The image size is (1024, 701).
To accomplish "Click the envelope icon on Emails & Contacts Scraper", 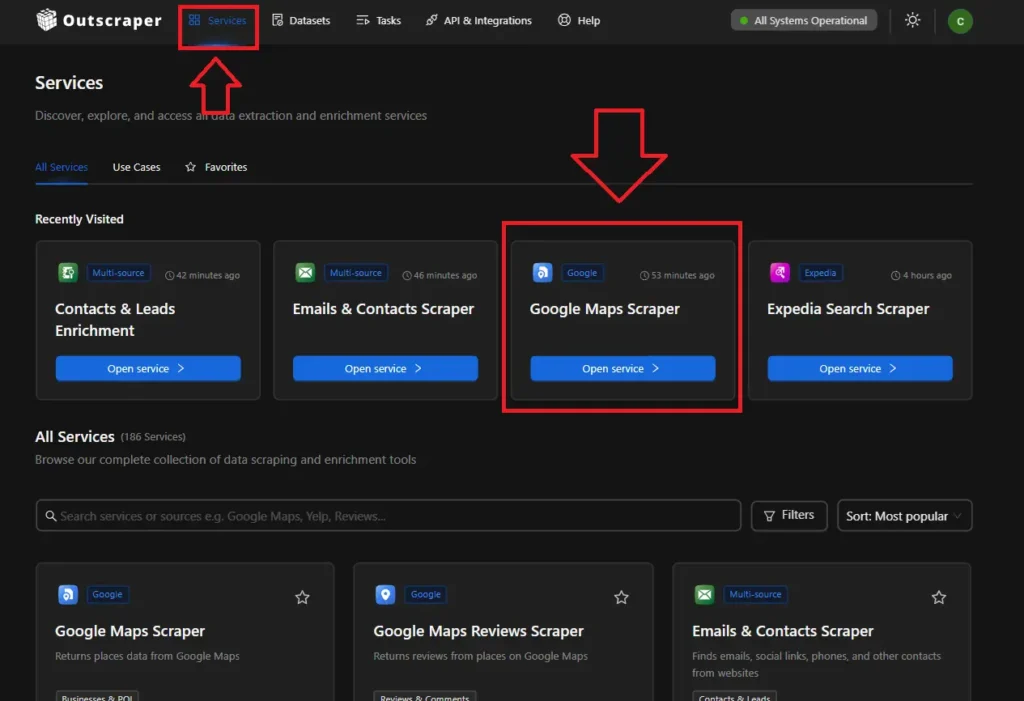I will 304,272.
